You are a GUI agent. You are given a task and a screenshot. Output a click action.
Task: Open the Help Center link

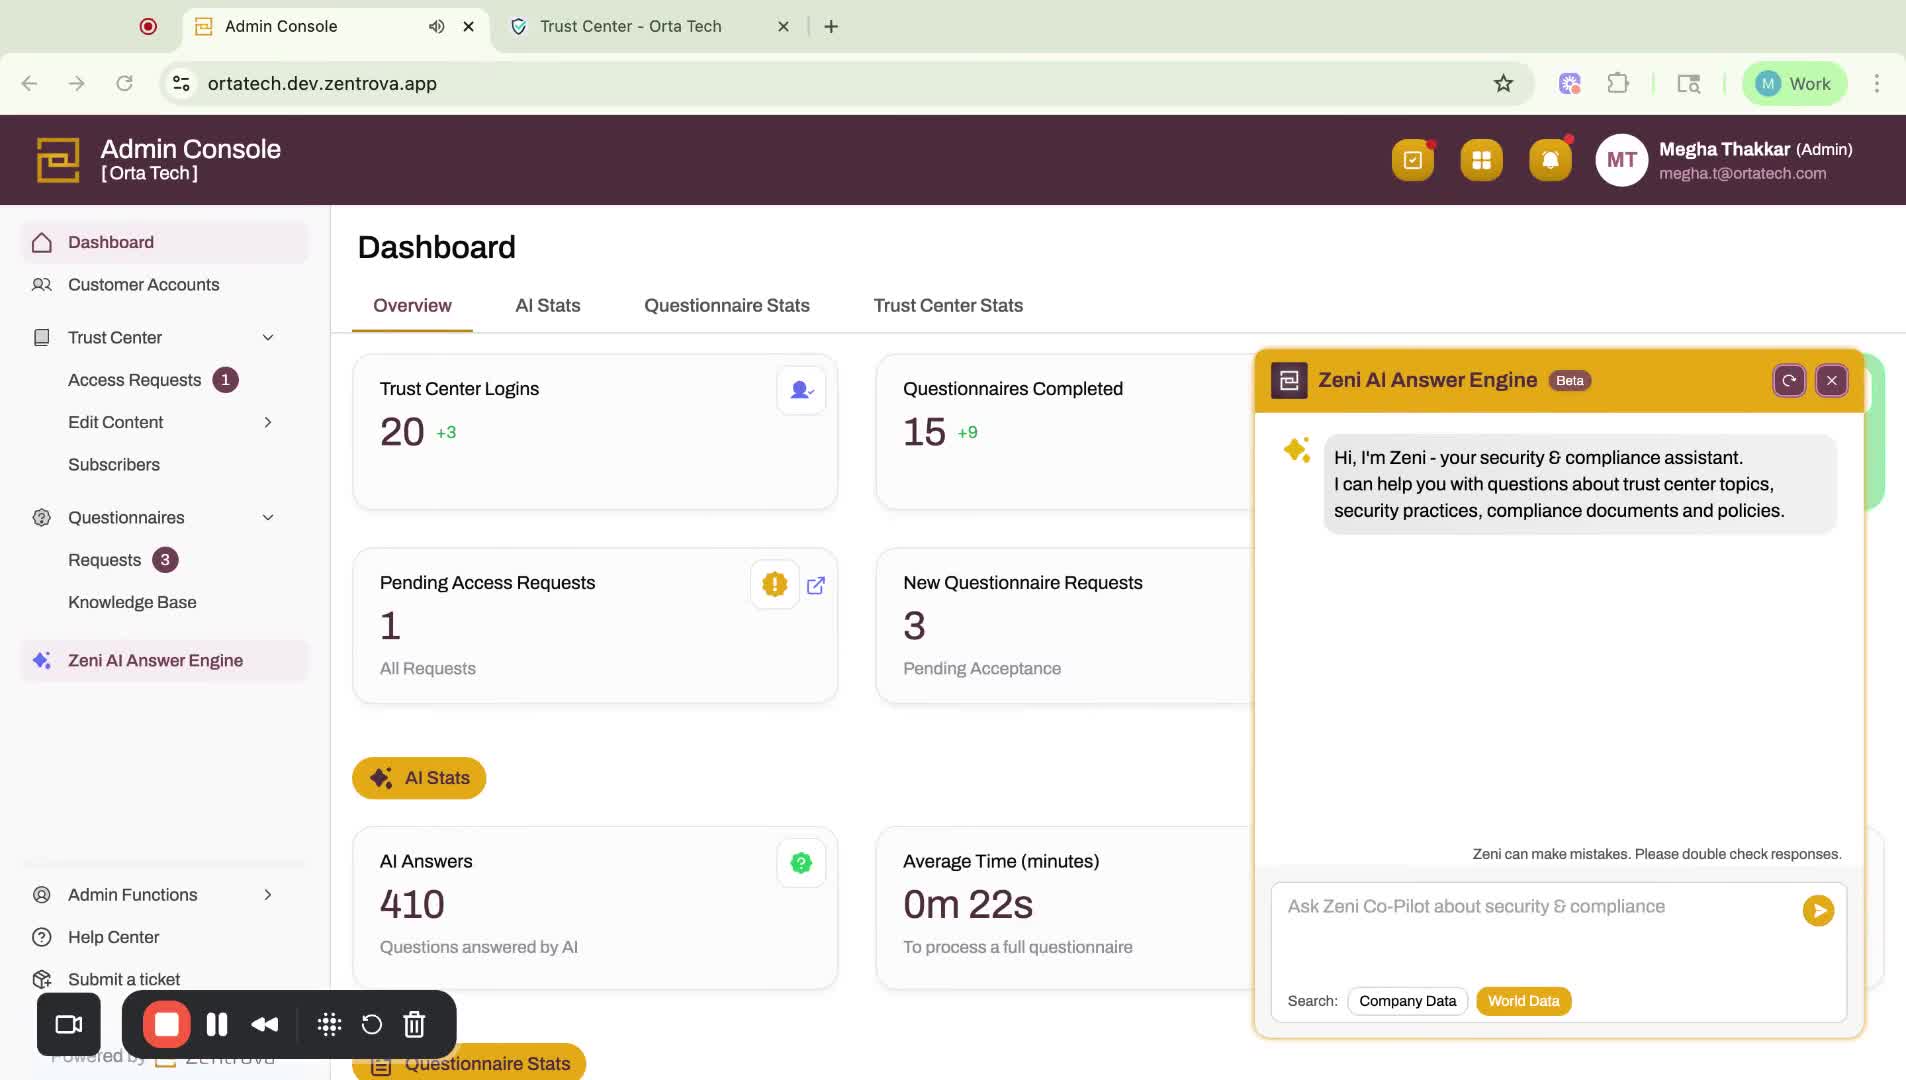(x=114, y=938)
